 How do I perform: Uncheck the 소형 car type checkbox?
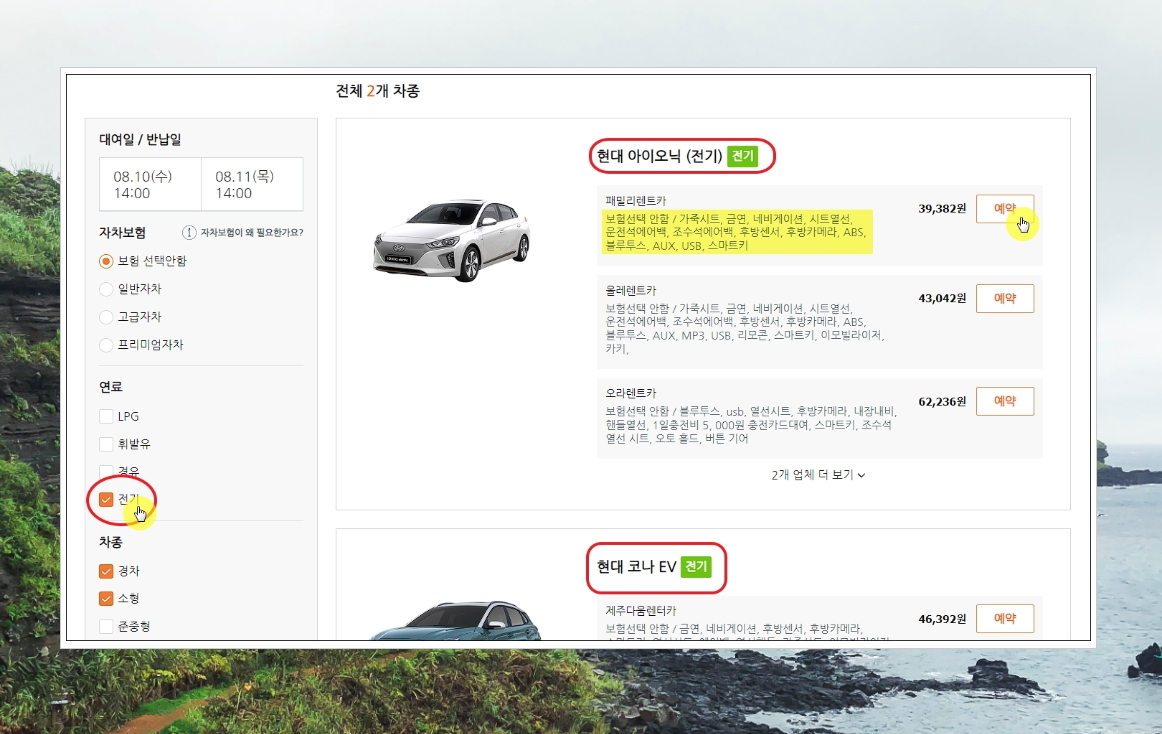point(106,598)
